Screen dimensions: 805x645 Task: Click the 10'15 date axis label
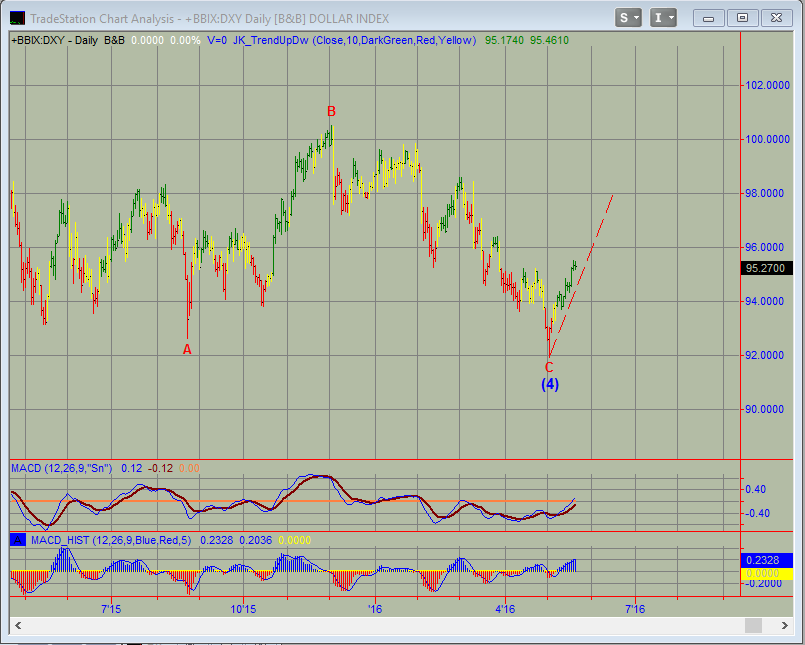[243, 610]
